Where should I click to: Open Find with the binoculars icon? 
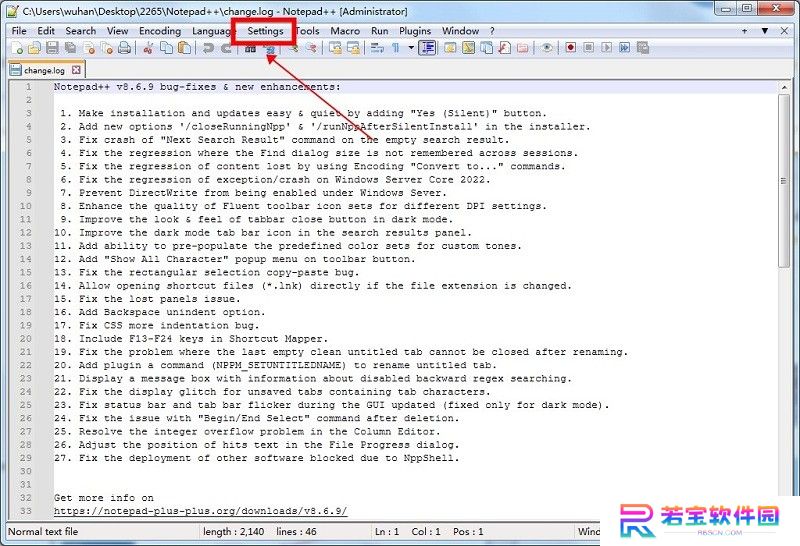[251, 48]
